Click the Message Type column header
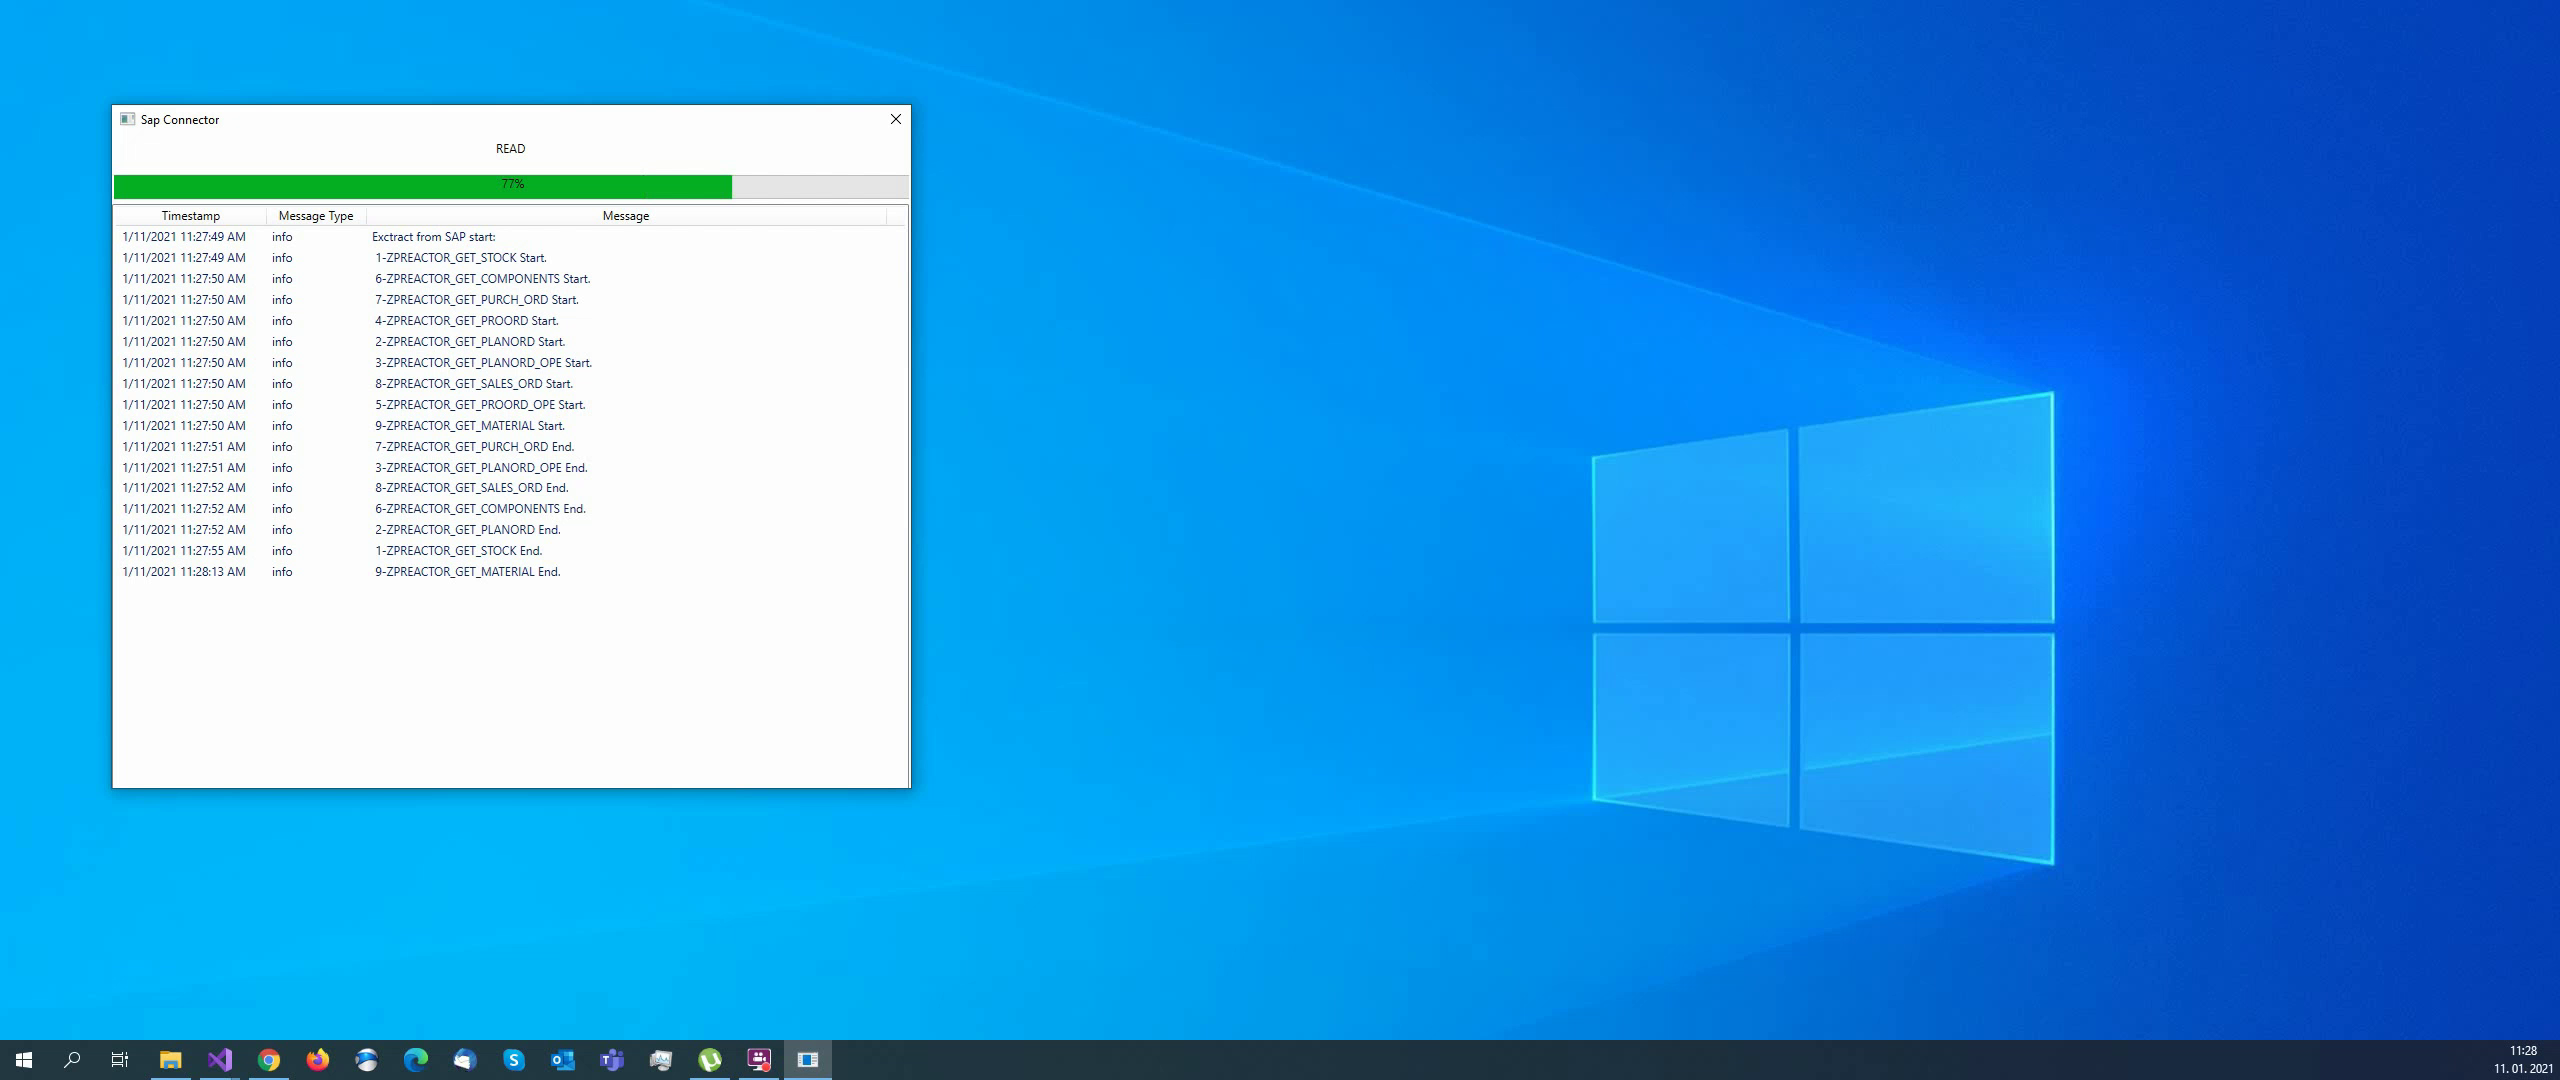The width and height of the screenshot is (2560, 1080). point(316,216)
